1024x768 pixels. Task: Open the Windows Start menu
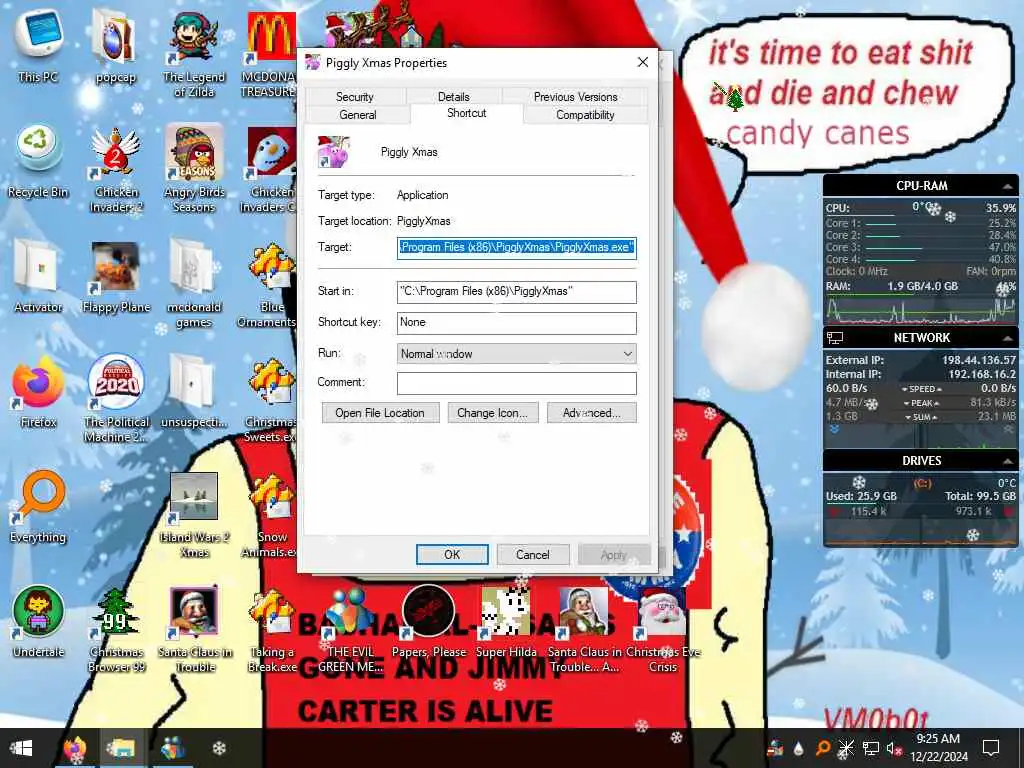[x=21, y=748]
